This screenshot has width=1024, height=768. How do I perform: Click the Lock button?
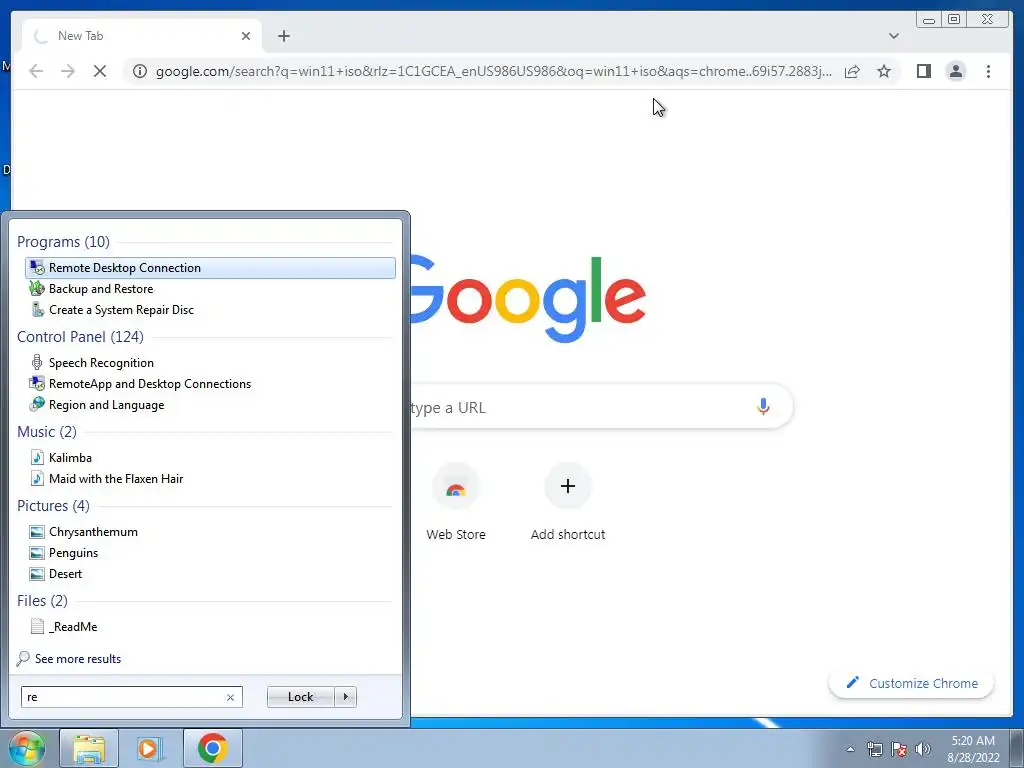coord(300,697)
